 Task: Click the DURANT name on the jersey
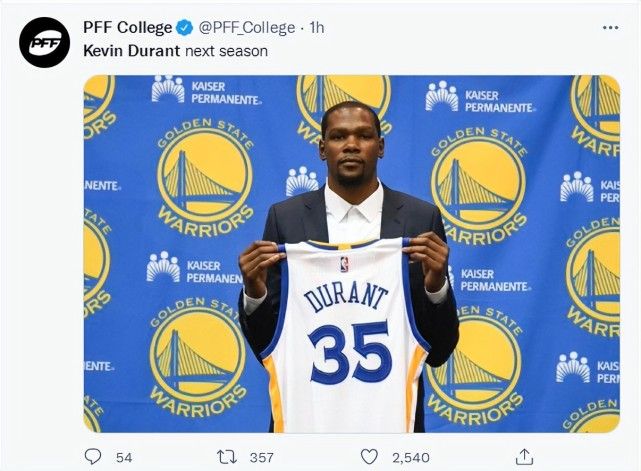click(x=346, y=298)
